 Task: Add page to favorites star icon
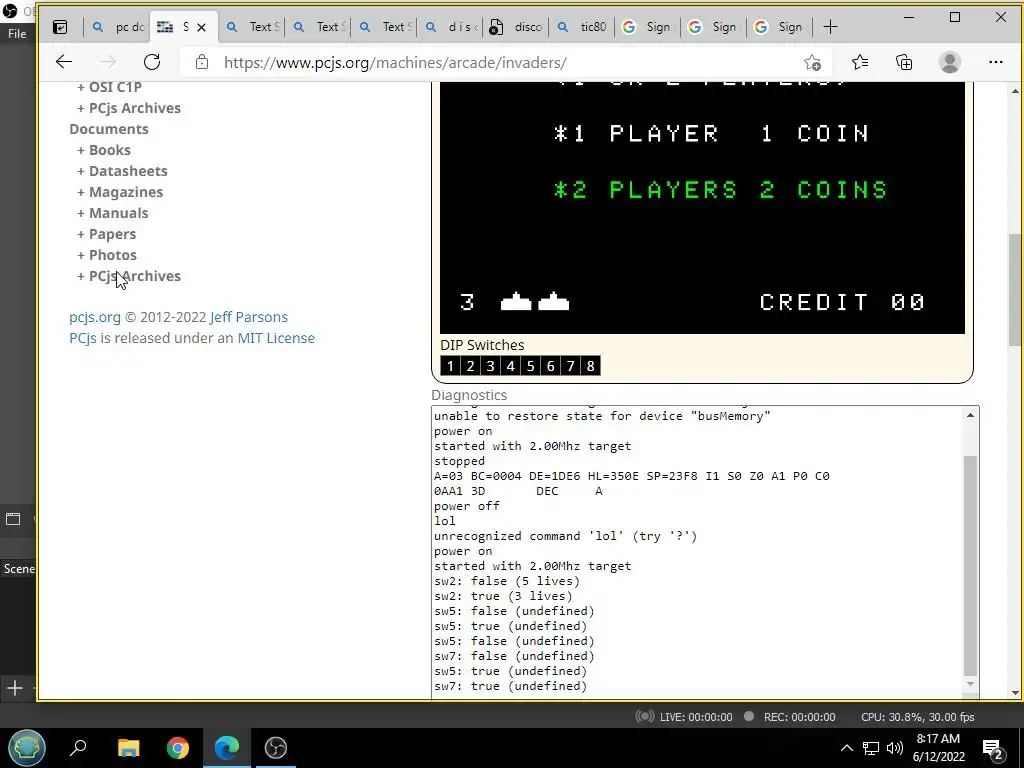(812, 62)
